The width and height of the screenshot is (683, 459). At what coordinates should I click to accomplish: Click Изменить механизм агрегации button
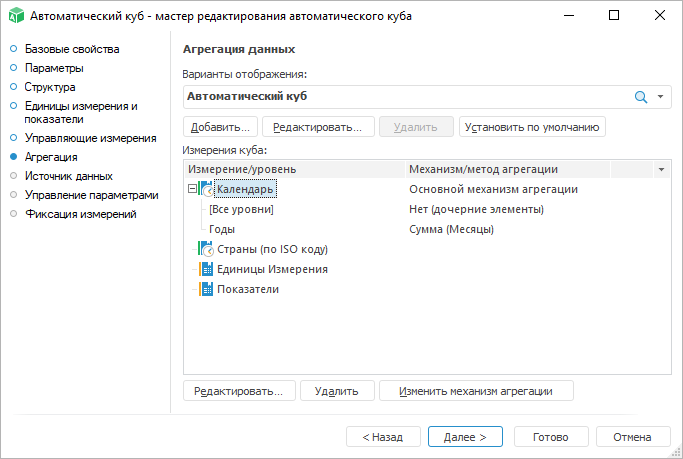(476, 391)
